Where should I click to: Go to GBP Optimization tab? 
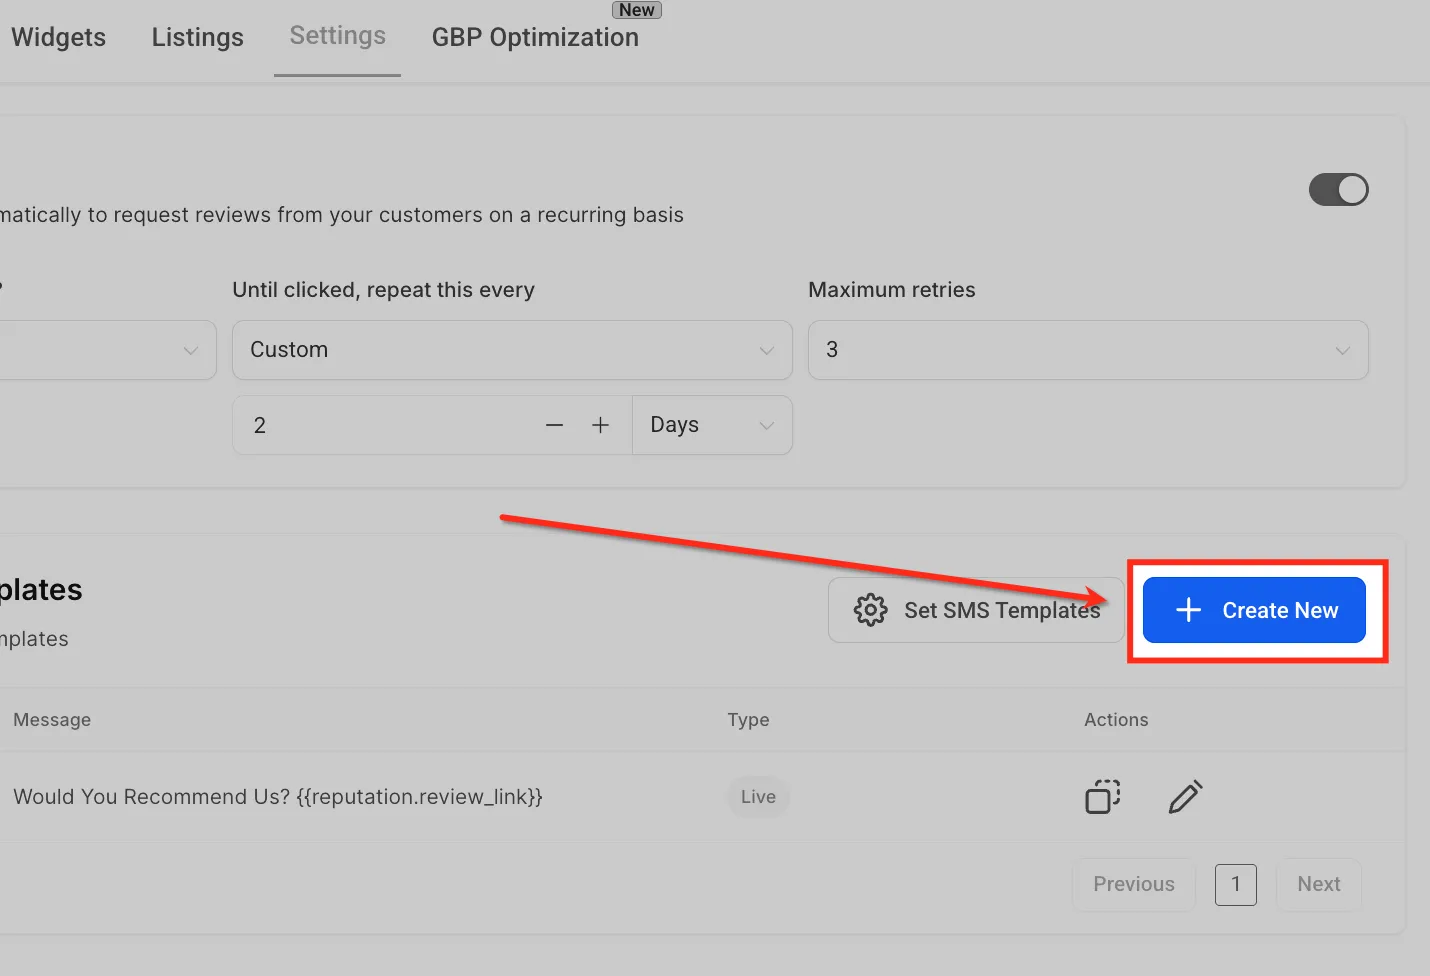click(x=535, y=37)
